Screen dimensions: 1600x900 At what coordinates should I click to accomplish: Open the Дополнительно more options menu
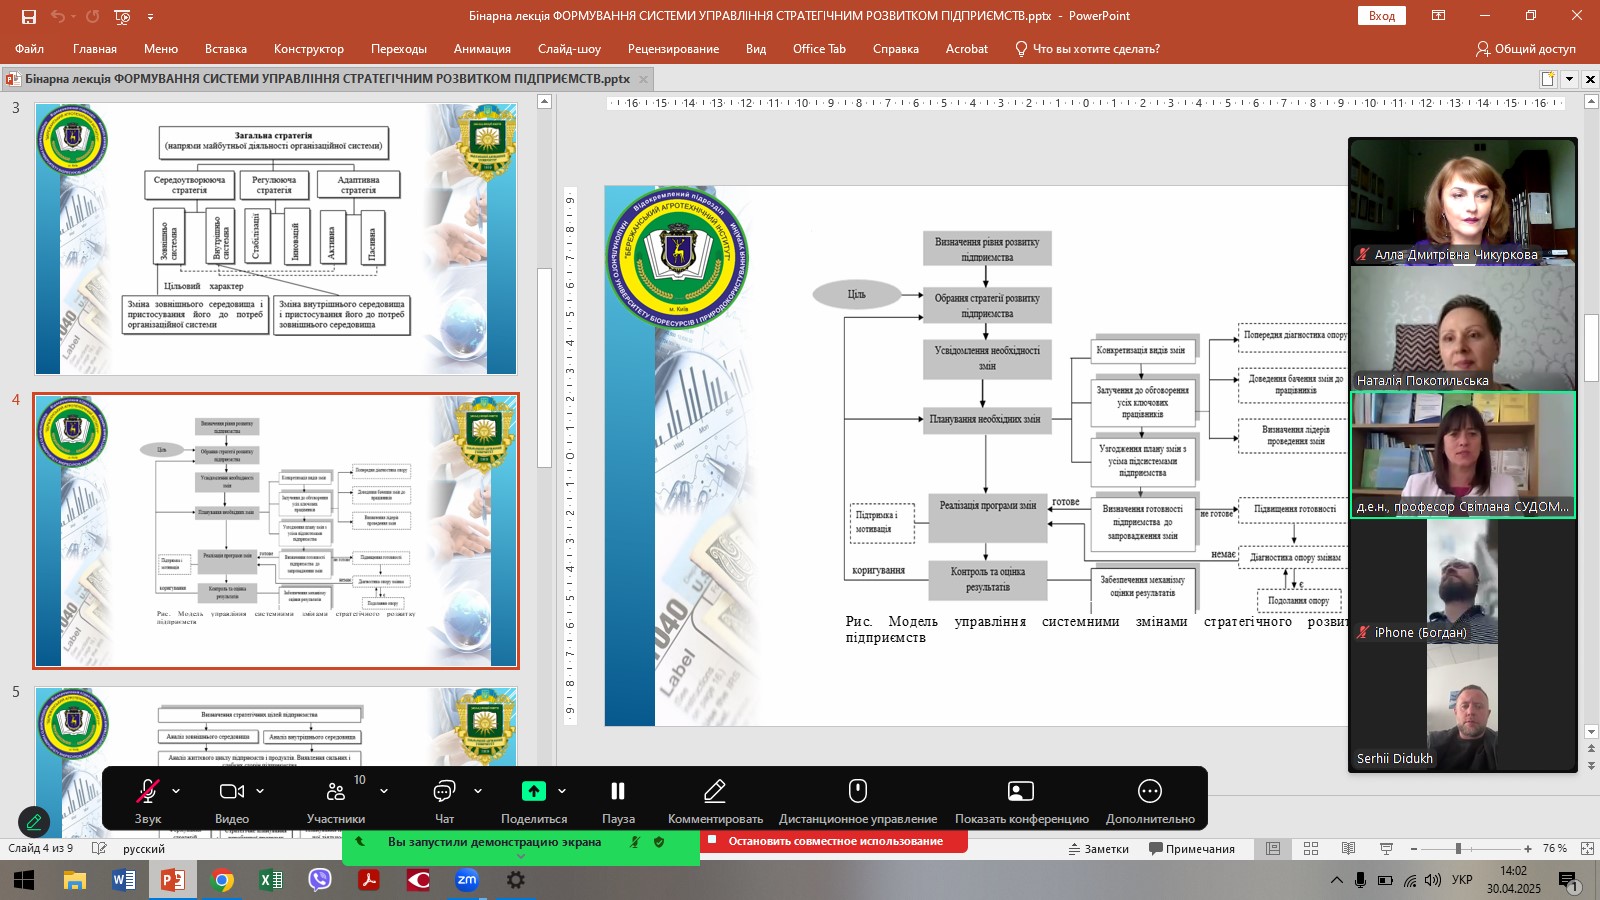[x=1150, y=792]
